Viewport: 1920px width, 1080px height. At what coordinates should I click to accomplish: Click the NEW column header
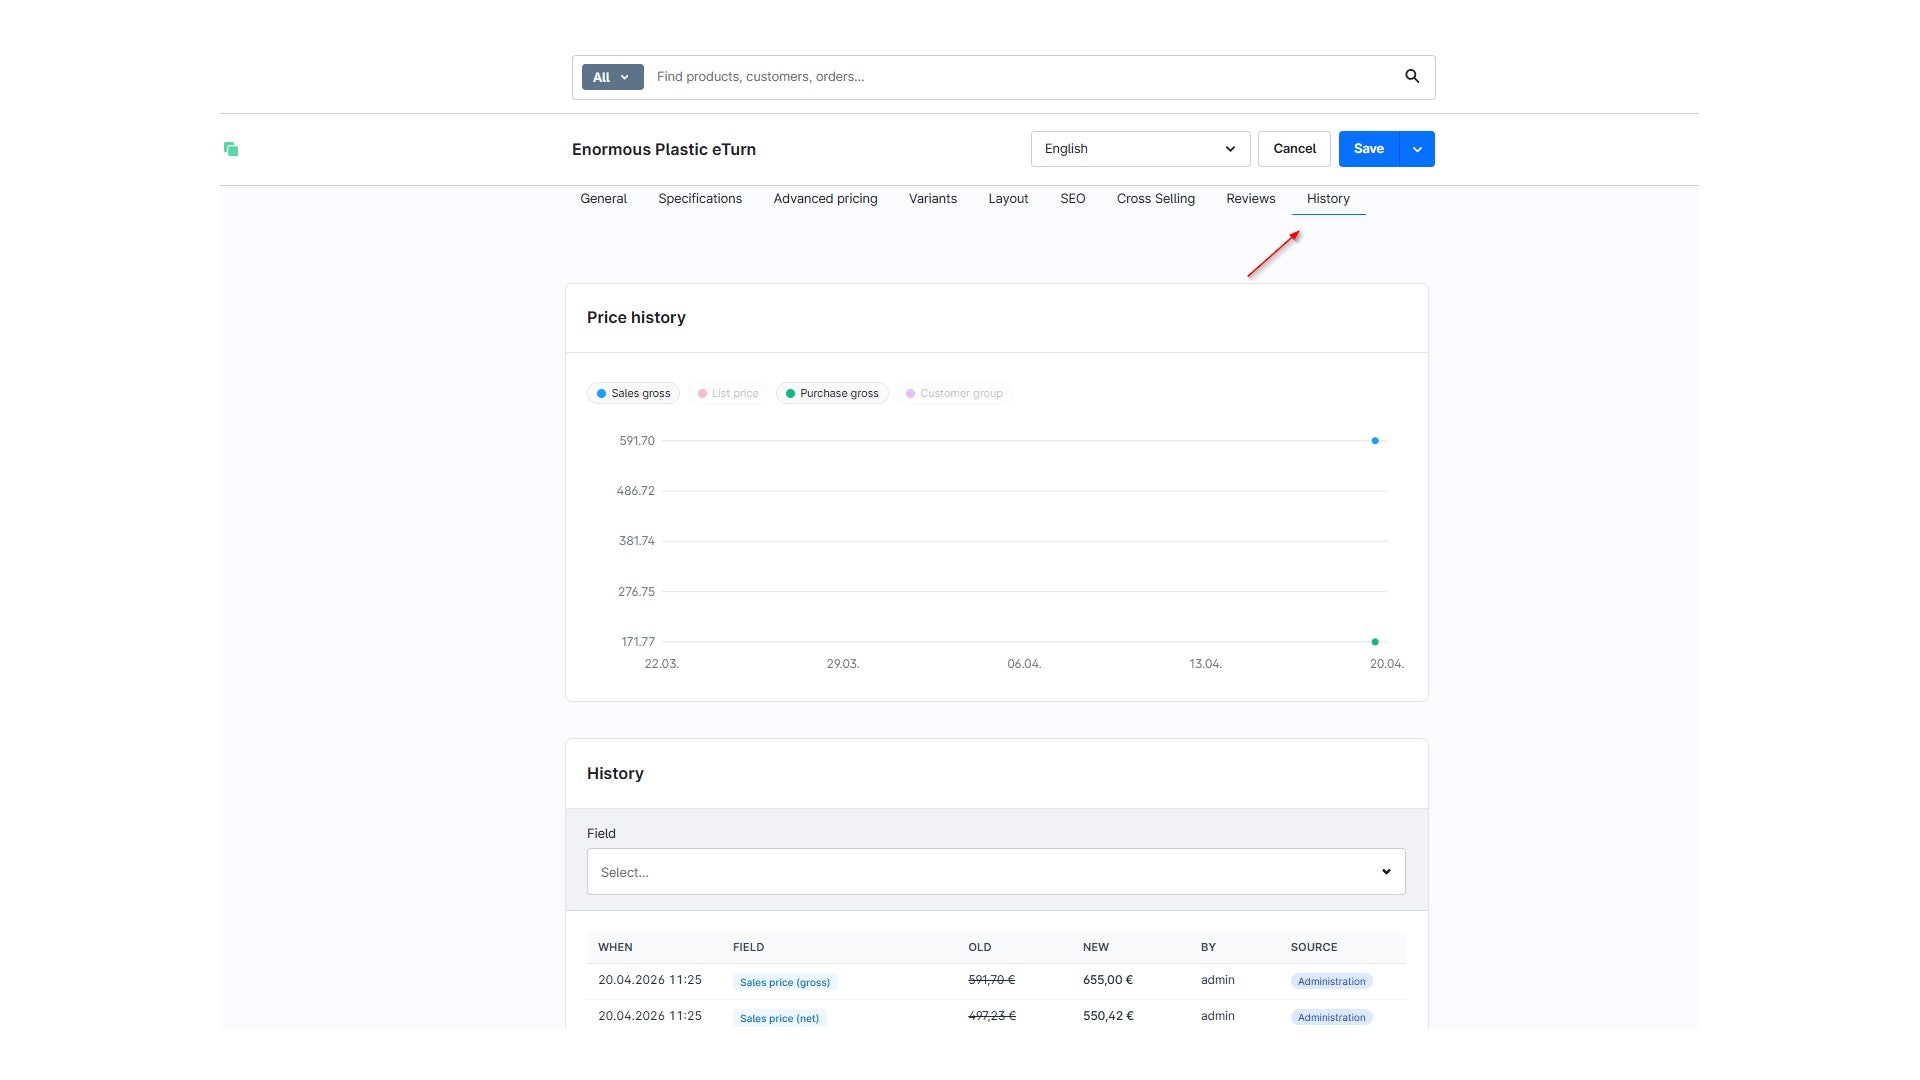click(x=1096, y=947)
